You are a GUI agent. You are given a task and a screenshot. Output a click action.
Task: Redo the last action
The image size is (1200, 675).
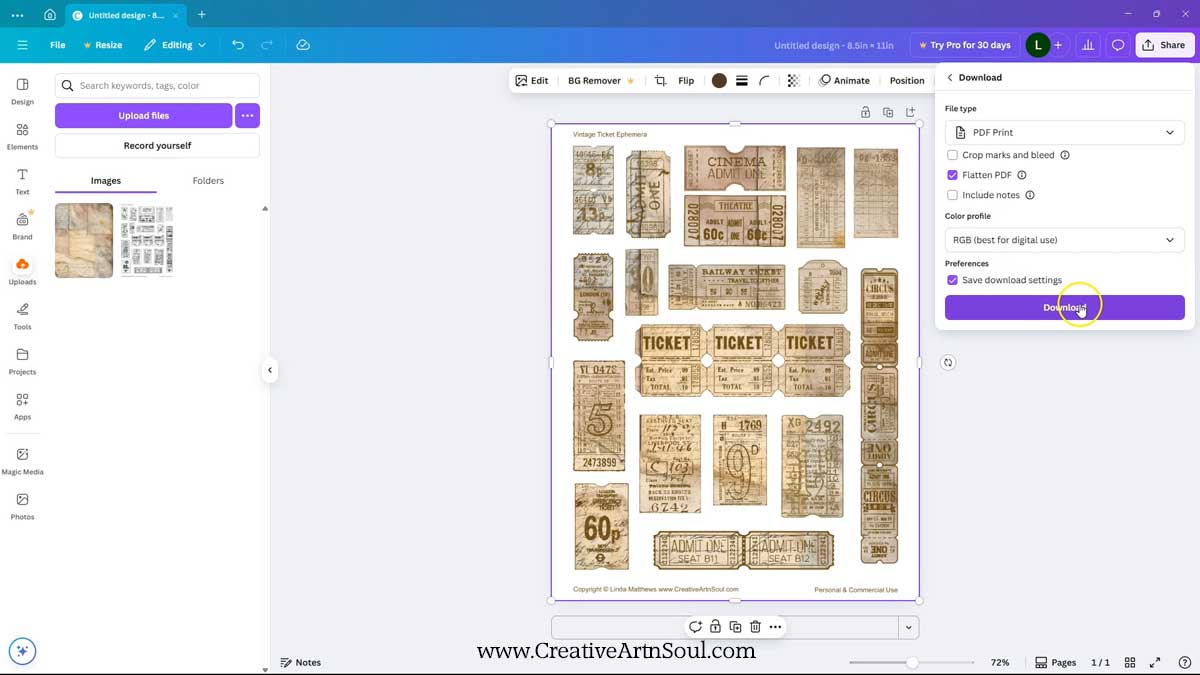[267, 45]
